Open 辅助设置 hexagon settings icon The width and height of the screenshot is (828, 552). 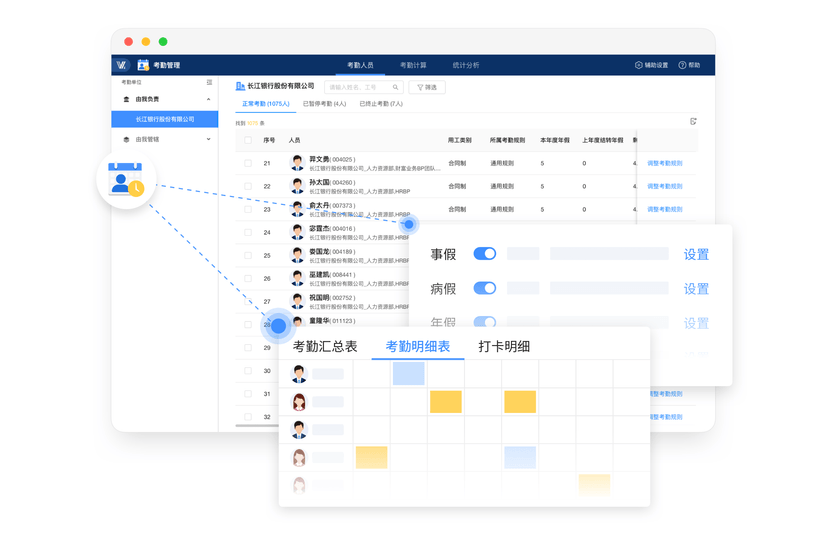point(638,65)
